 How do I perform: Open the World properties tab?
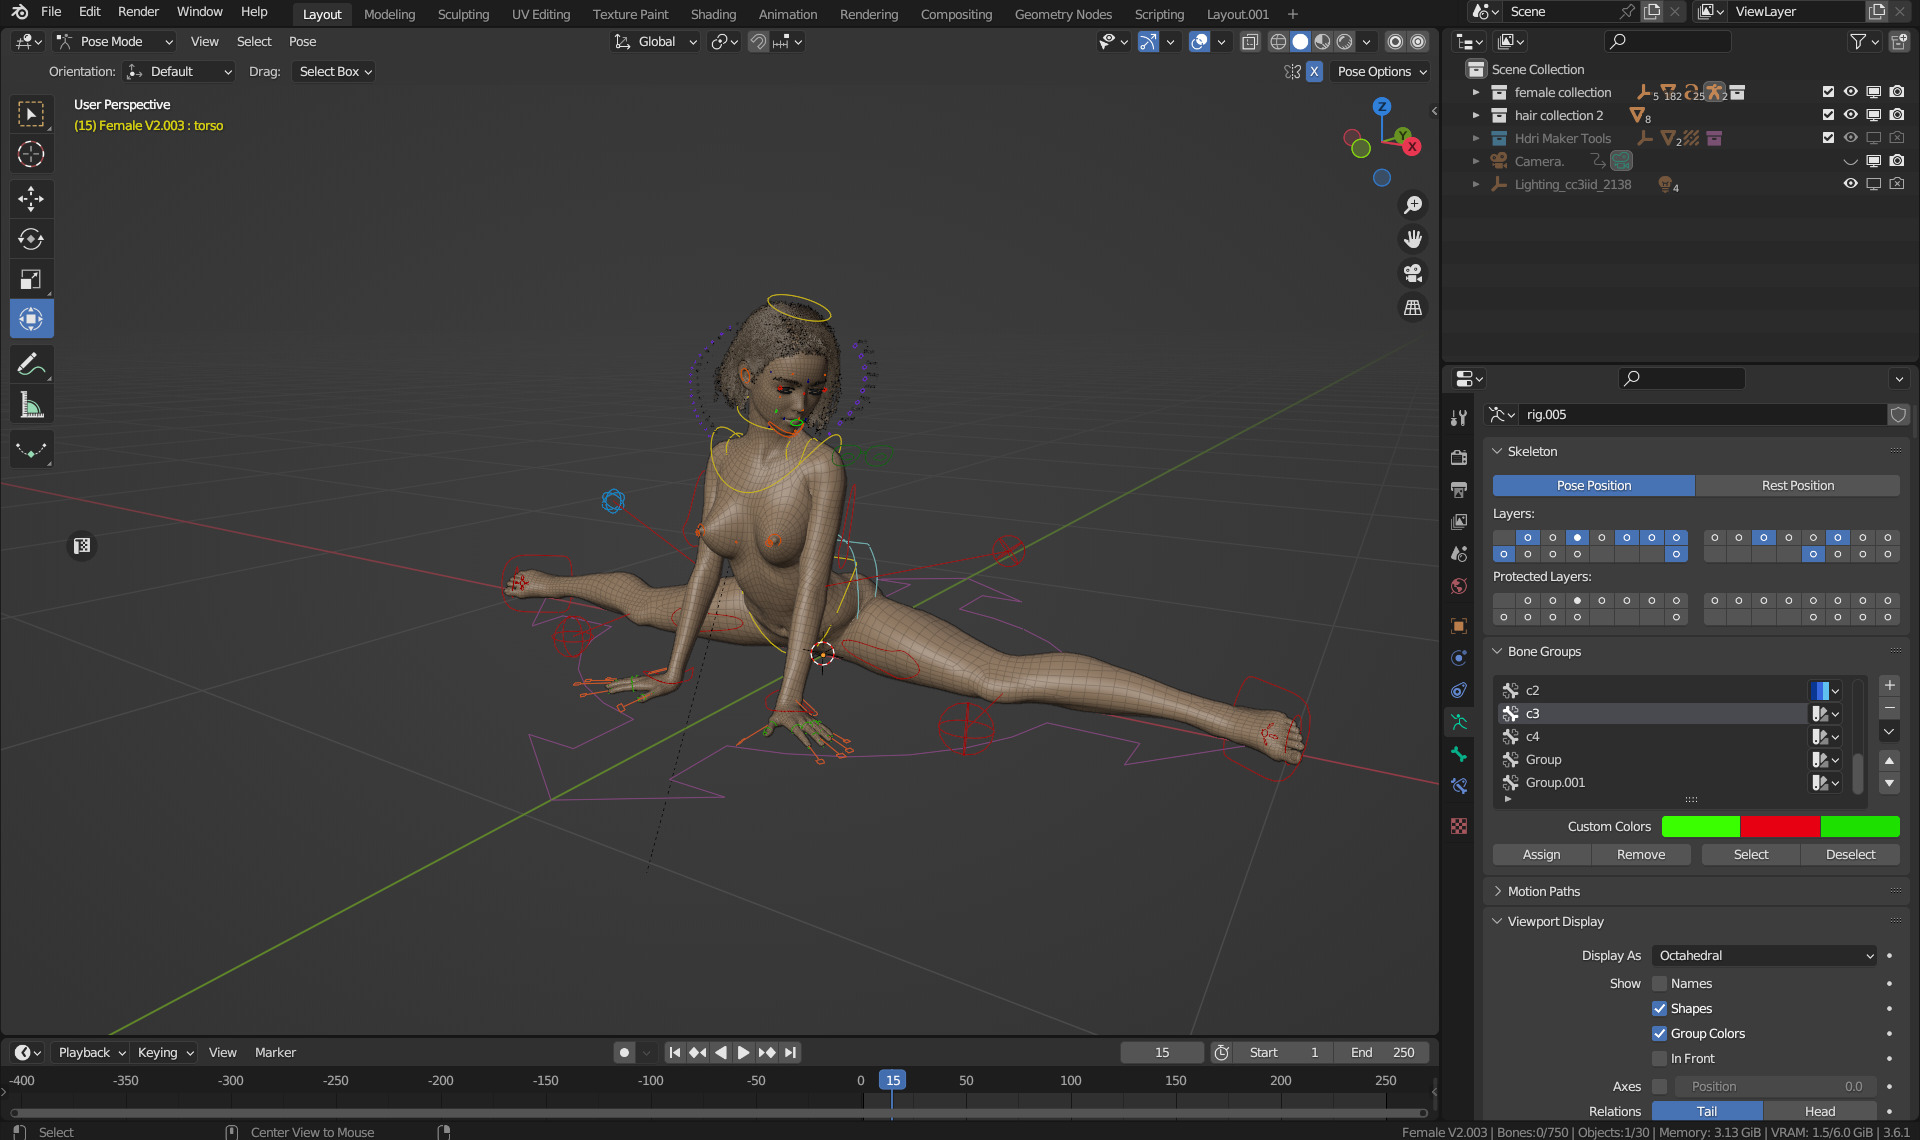(1459, 586)
